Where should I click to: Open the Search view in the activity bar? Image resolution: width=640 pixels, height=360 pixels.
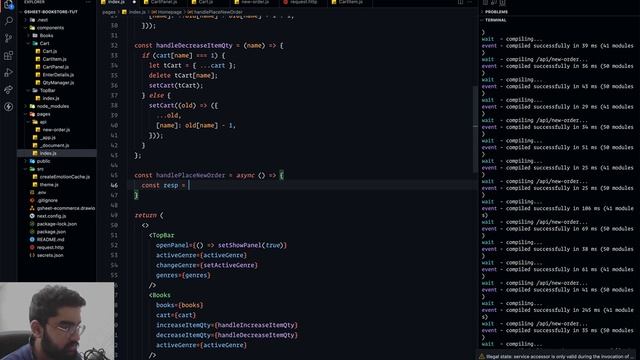[9, 21]
